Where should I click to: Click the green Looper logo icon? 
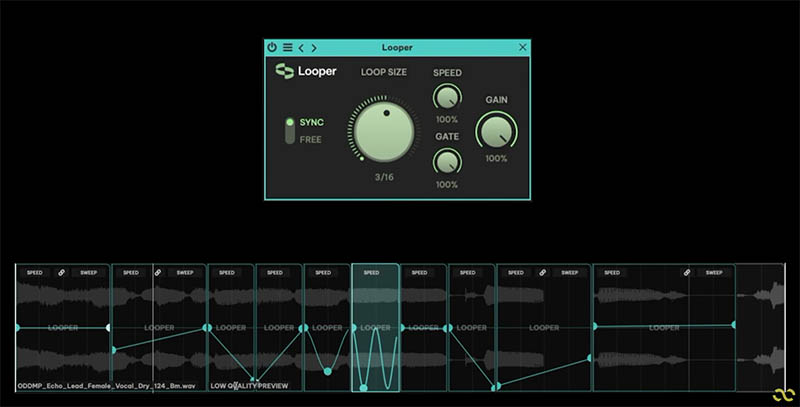284,71
